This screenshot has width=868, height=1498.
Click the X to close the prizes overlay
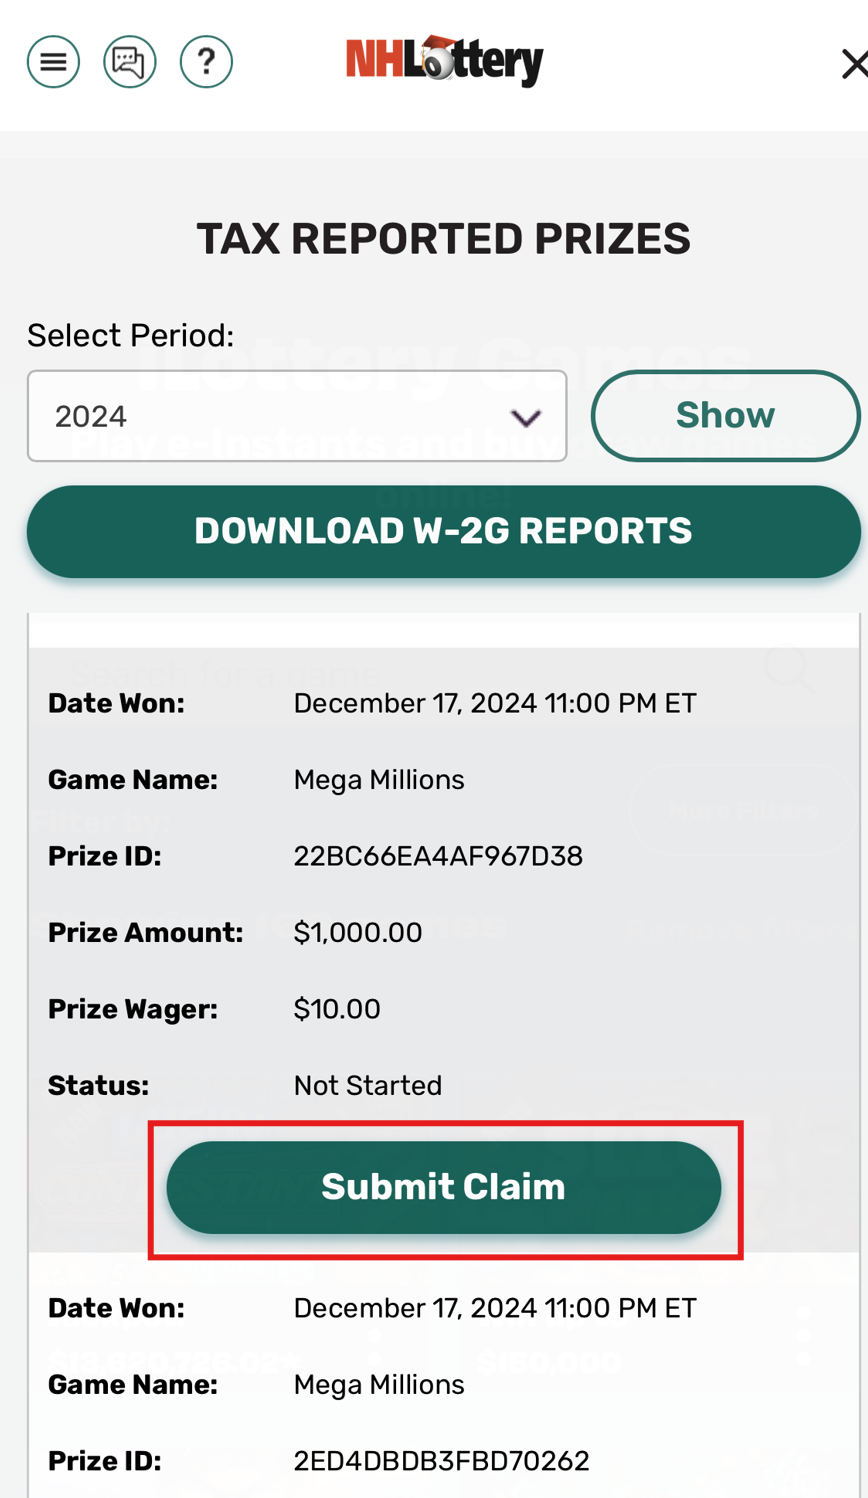coord(857,62)
